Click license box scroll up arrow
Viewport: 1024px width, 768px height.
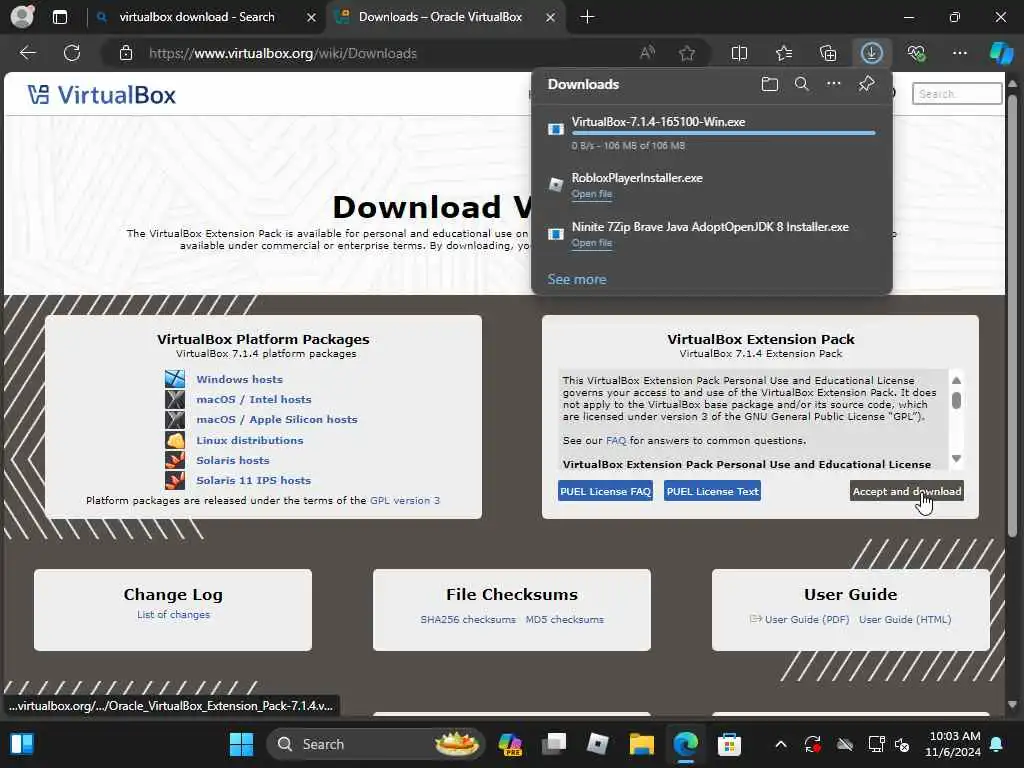click(x=956, y=380)
